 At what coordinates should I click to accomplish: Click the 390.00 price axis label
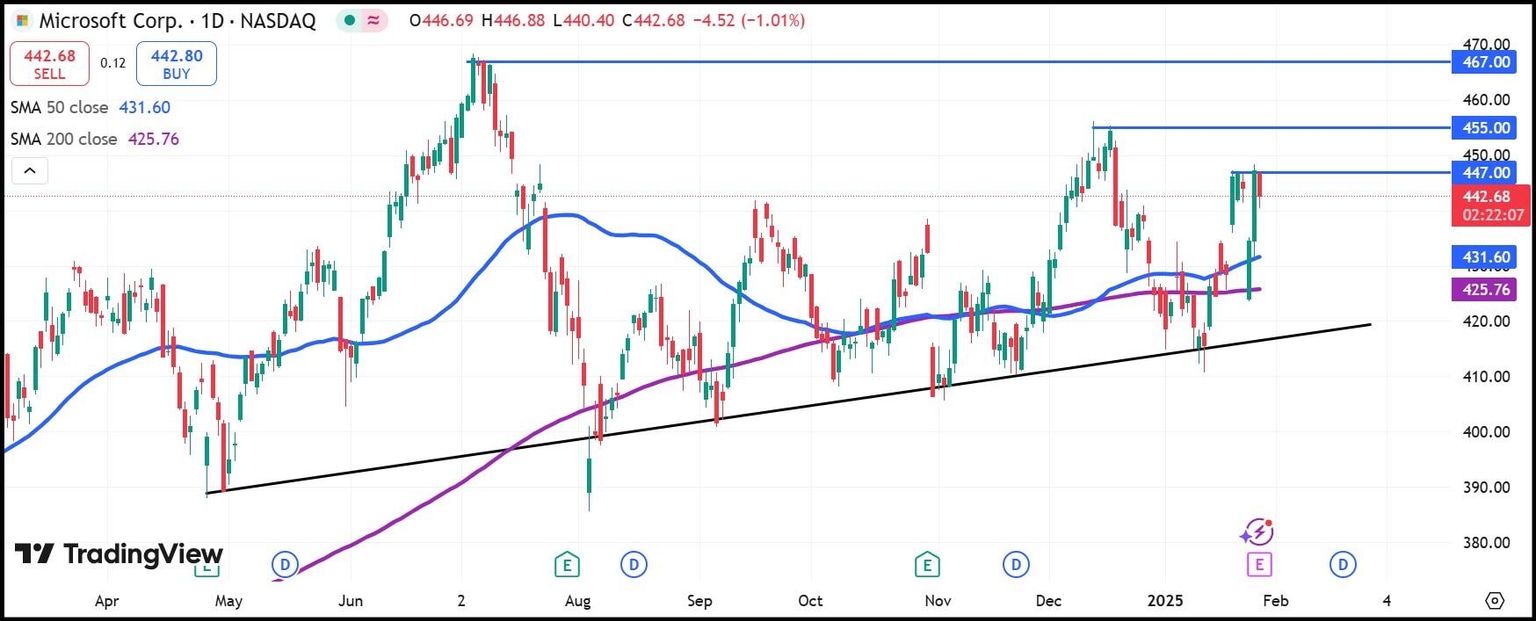pyautogui.click(x=1485, y=487)
